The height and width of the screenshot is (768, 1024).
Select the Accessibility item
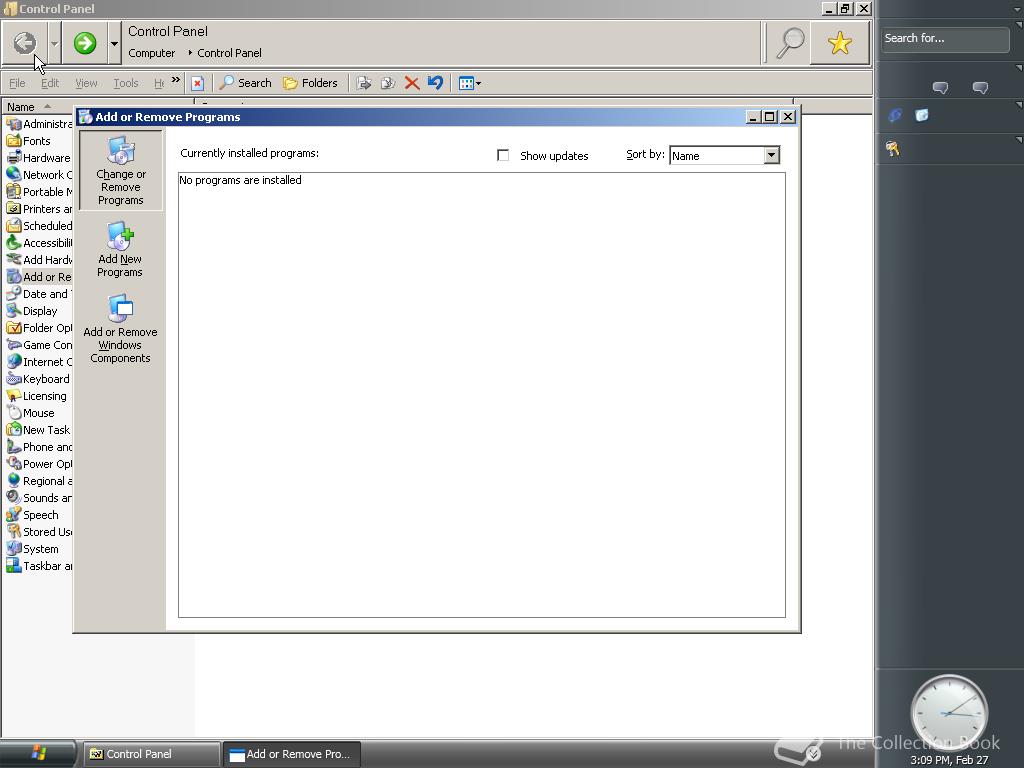pos(39,243)
